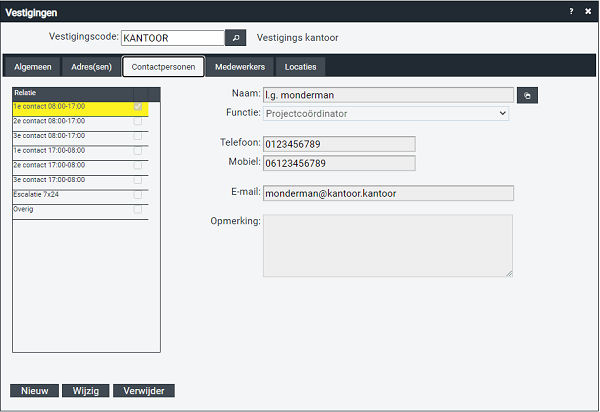Toggle checkbox for Escalatie 7x24
600x412 pixels.
tap(138, 195)
